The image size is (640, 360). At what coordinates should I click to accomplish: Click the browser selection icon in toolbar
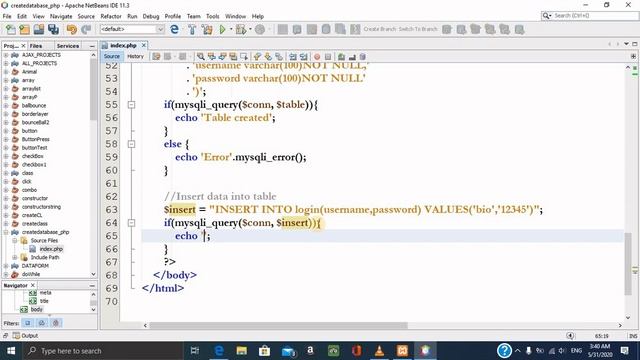pyautogui.click(x=174, y=29)
